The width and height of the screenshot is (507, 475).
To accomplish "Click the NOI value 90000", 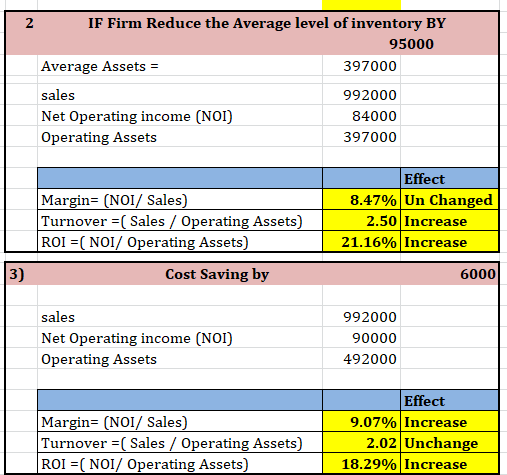I will [374, 338].
